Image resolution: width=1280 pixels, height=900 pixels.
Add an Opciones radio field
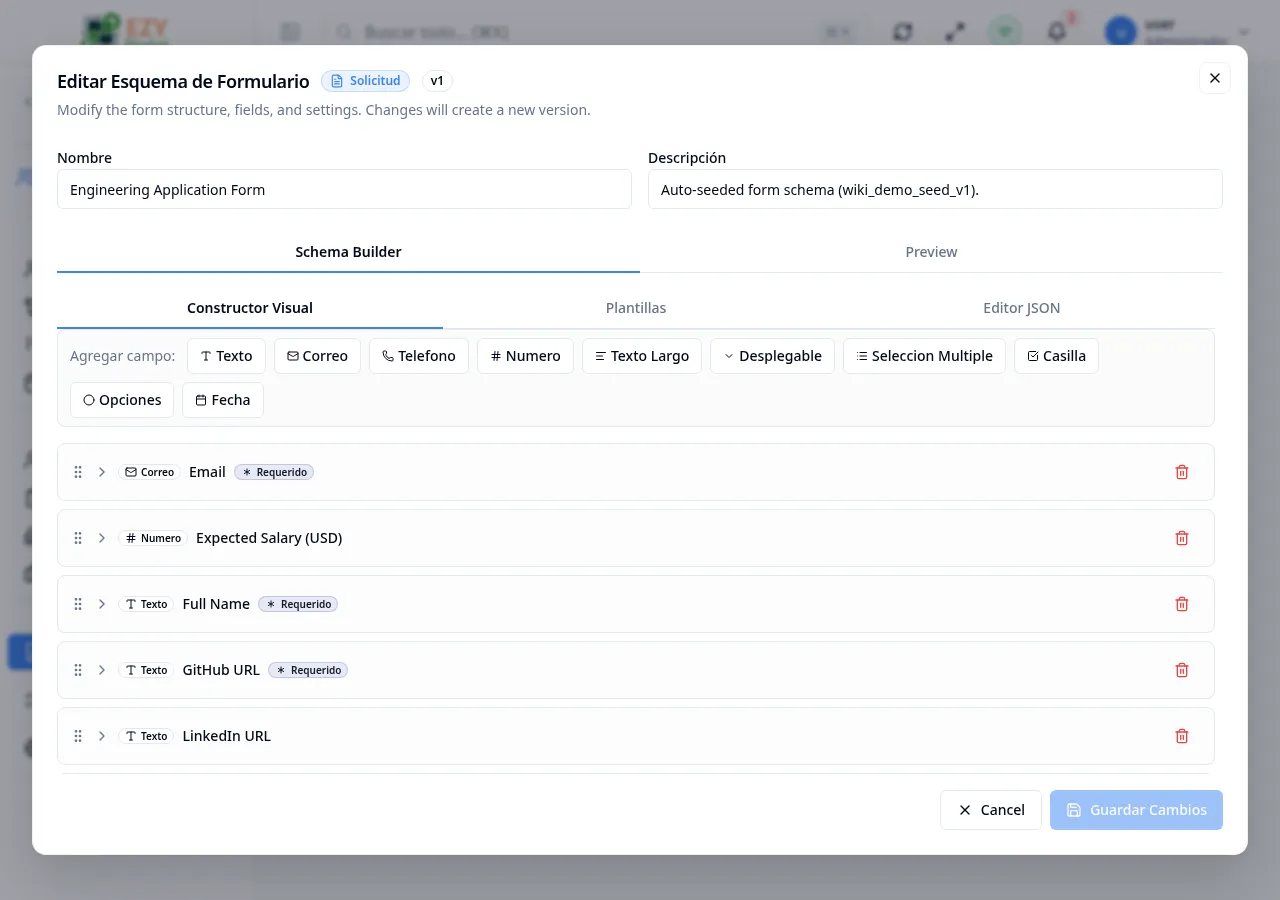122,400
